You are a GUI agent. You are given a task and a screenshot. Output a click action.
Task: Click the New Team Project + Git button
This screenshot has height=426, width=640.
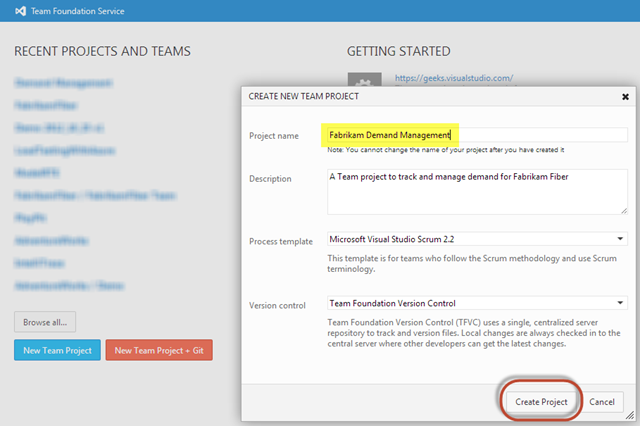pos(159,351)
